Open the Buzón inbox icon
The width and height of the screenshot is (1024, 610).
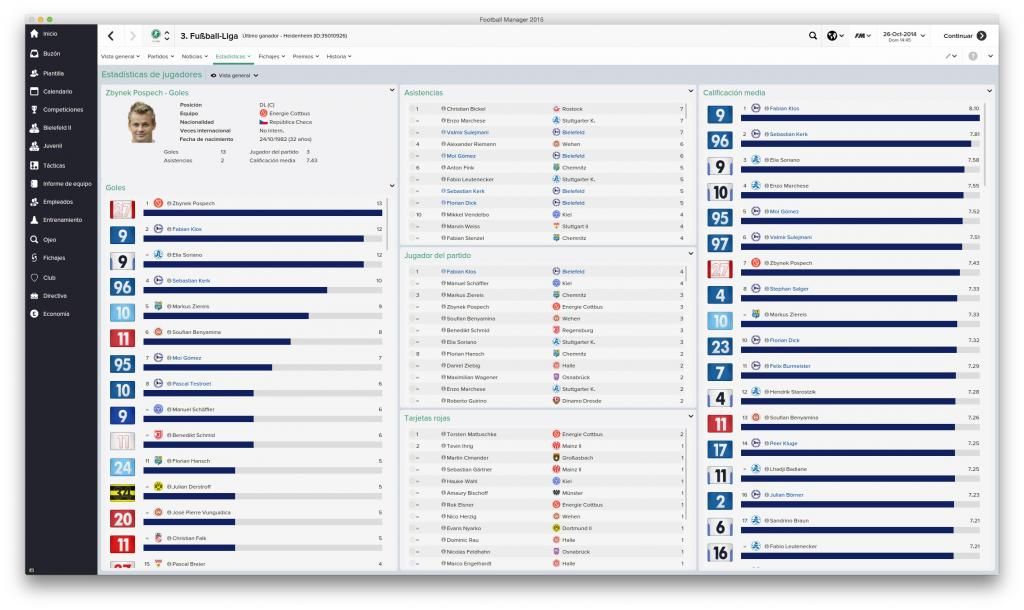tap(34, 54)
